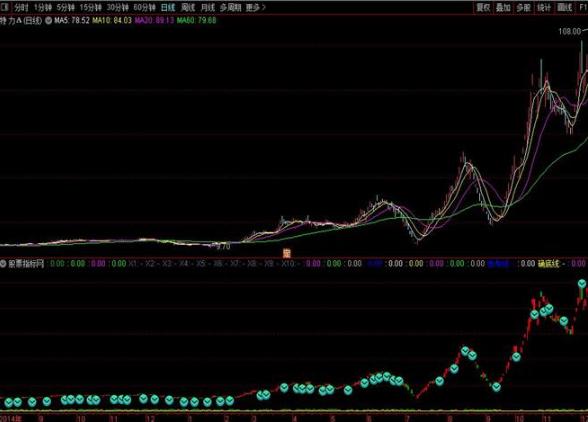Open the indicator settings icon beside 股票指标网

coord(3,264)
